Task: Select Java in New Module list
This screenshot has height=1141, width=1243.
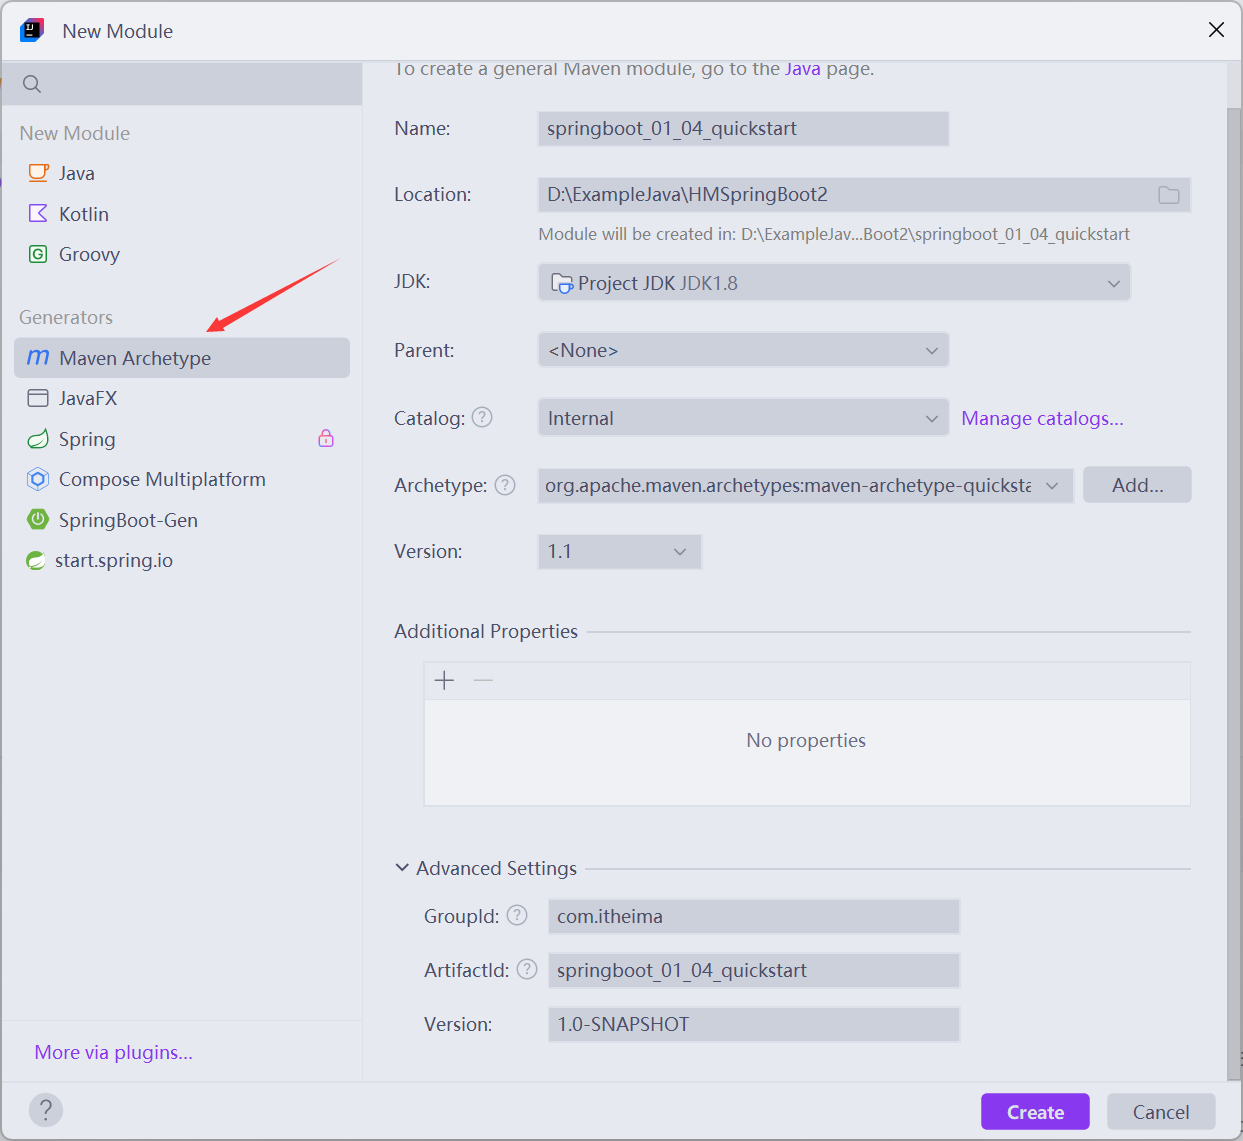Action: click(182, 173)
